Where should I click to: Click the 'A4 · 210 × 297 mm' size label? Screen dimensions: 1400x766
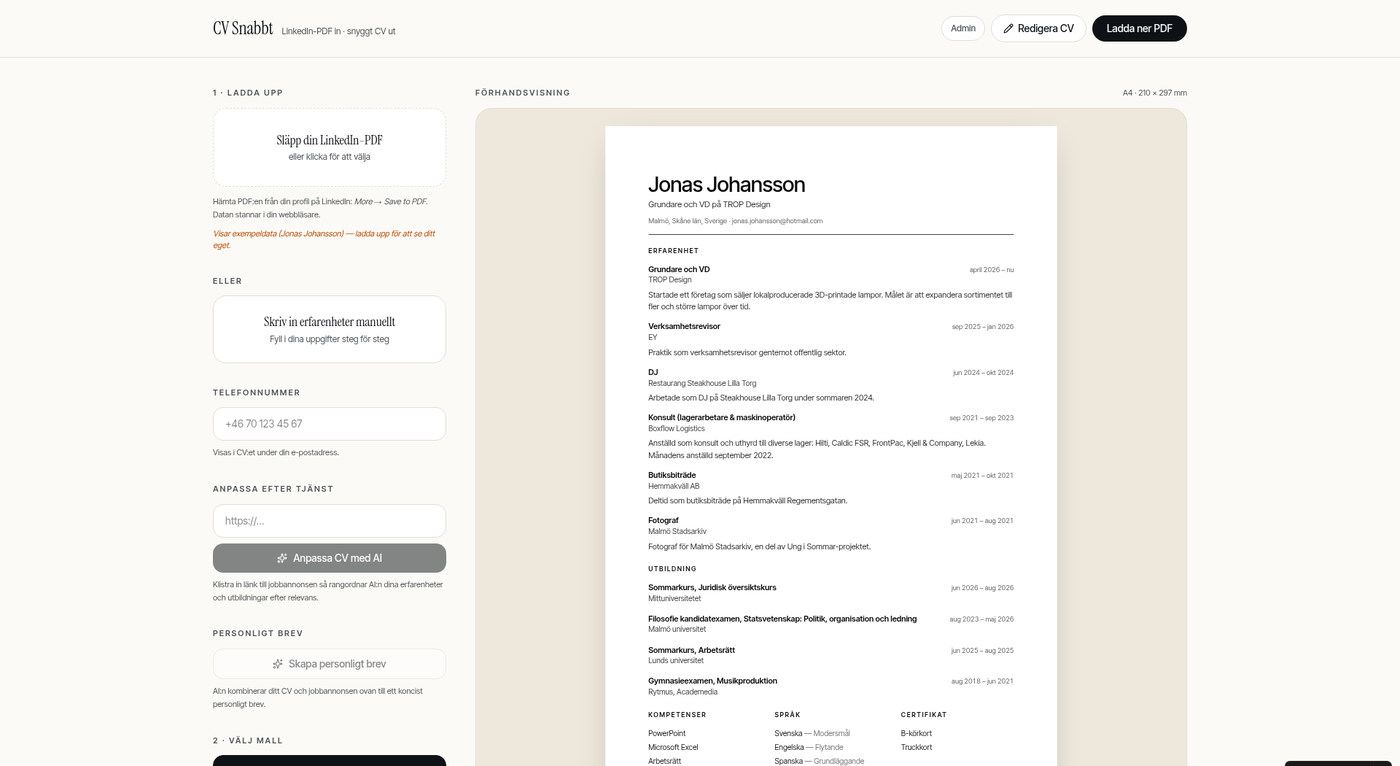tap(1155, 93)
